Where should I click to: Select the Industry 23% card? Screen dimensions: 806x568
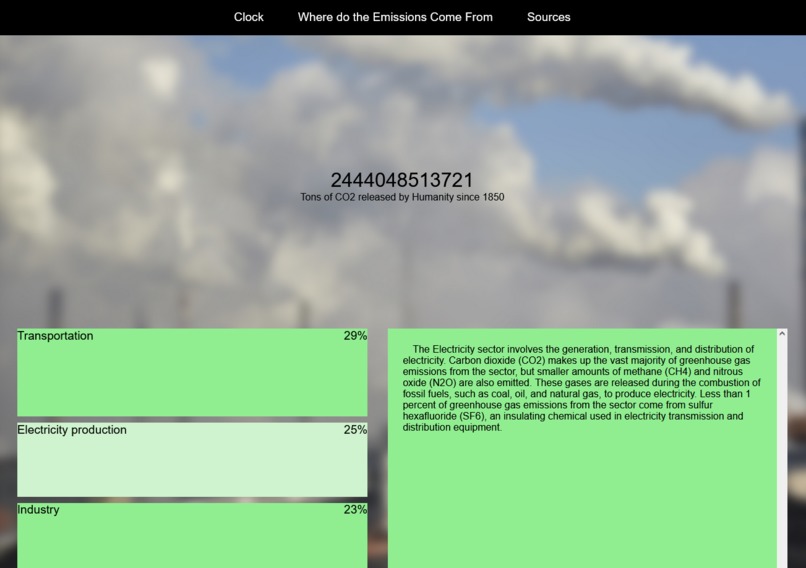[x=192, y=536]
